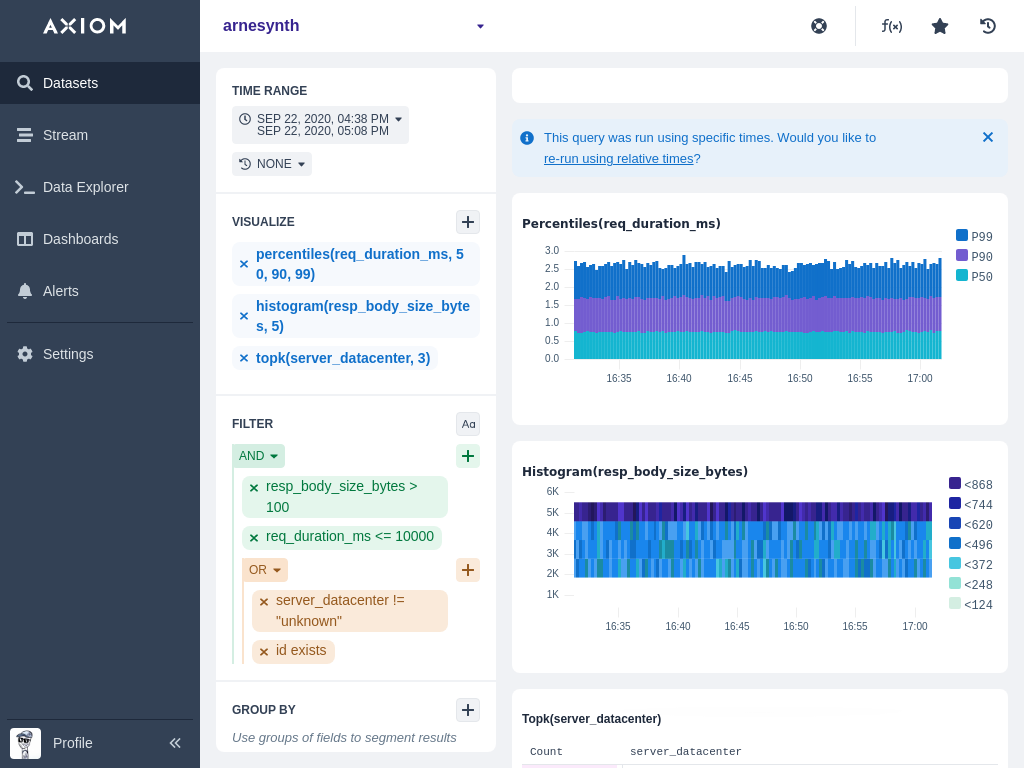The width and height of the screenshot is (1024, 768).
Task: Open starred queries star icon
Action: 940,26
